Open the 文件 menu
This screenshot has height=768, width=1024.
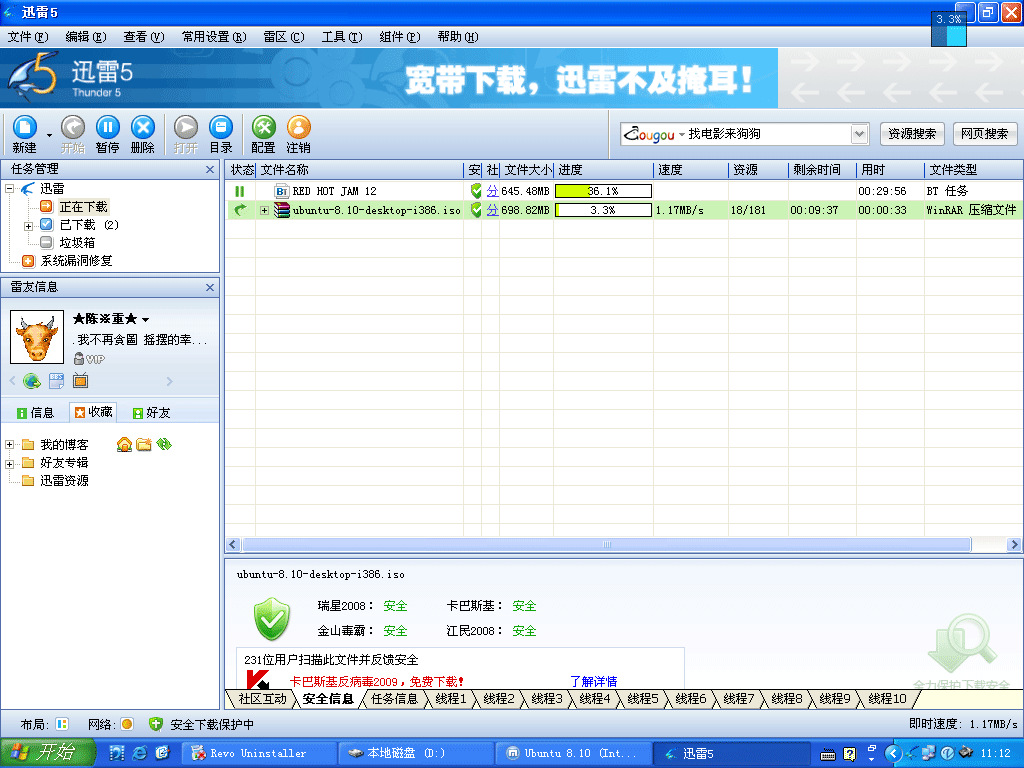pyautogui.click(x=27, y=37)
